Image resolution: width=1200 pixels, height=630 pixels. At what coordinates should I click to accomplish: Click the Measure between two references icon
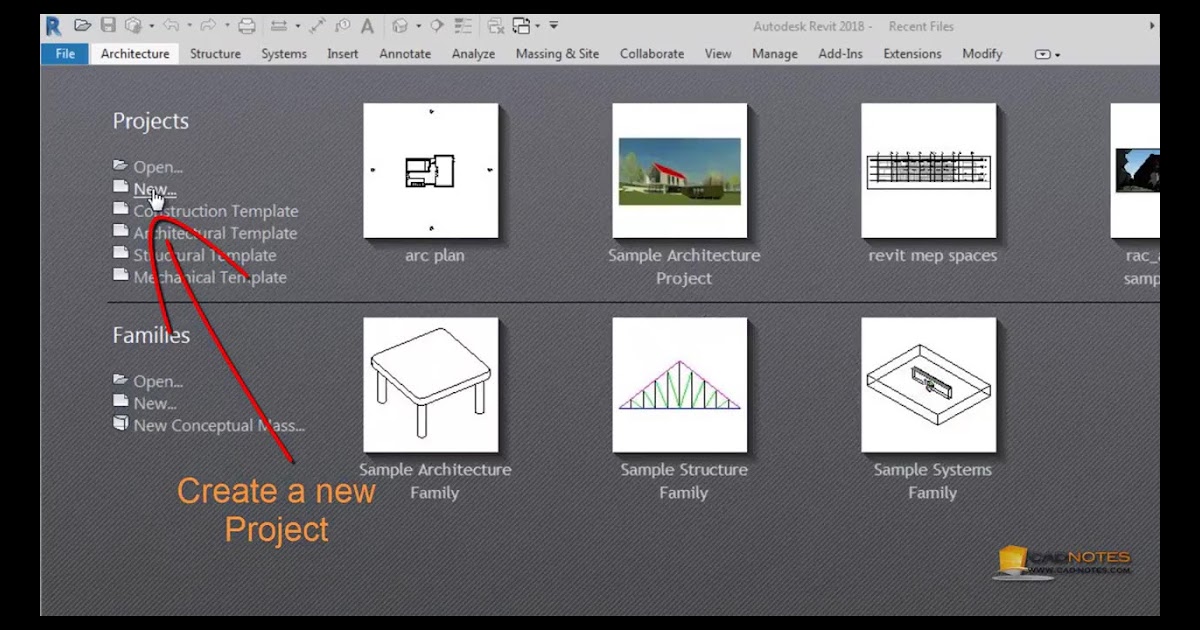coord(279,26)
